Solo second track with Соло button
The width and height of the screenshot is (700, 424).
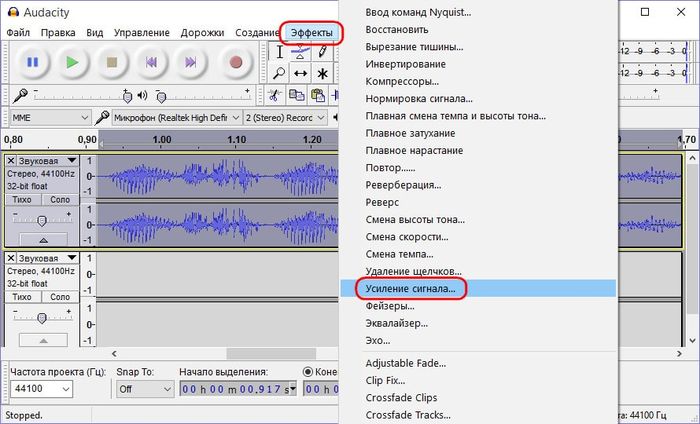tap(60, 297)
